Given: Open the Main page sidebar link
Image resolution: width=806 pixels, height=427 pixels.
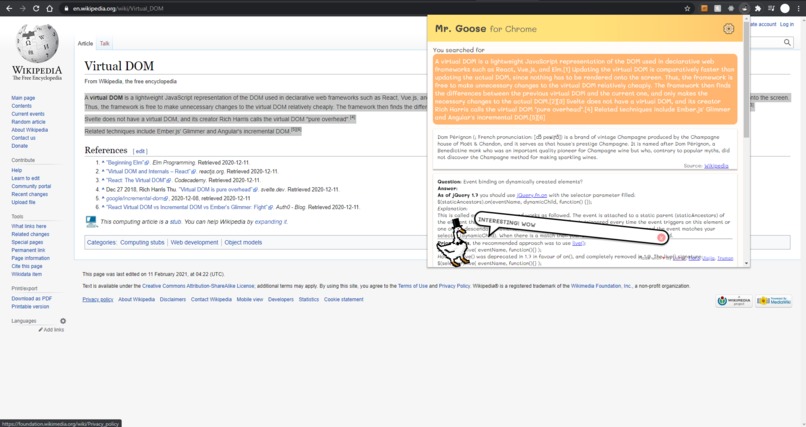Looking at the screenshot, I should tap(23, 98).
